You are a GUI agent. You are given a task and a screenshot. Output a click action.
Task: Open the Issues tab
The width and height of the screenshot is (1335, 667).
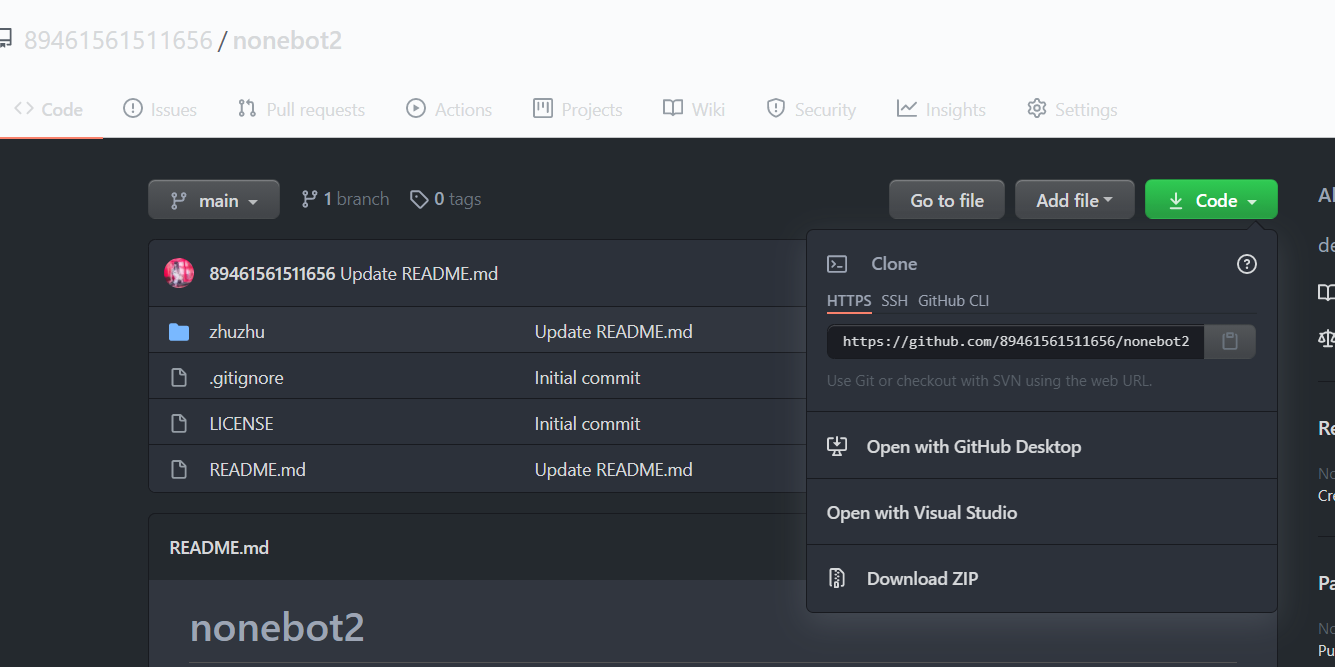(160, 109)
